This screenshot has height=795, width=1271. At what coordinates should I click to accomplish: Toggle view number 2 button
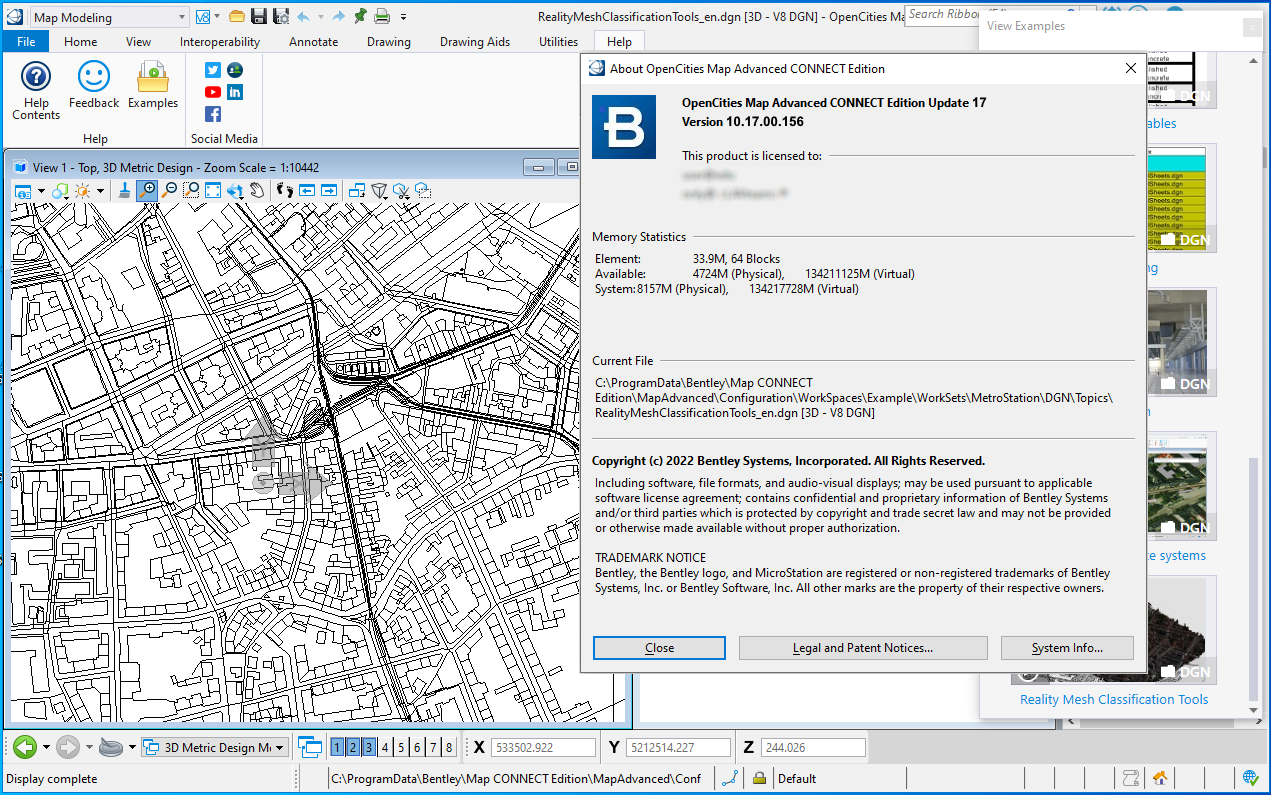coord(353,747)
